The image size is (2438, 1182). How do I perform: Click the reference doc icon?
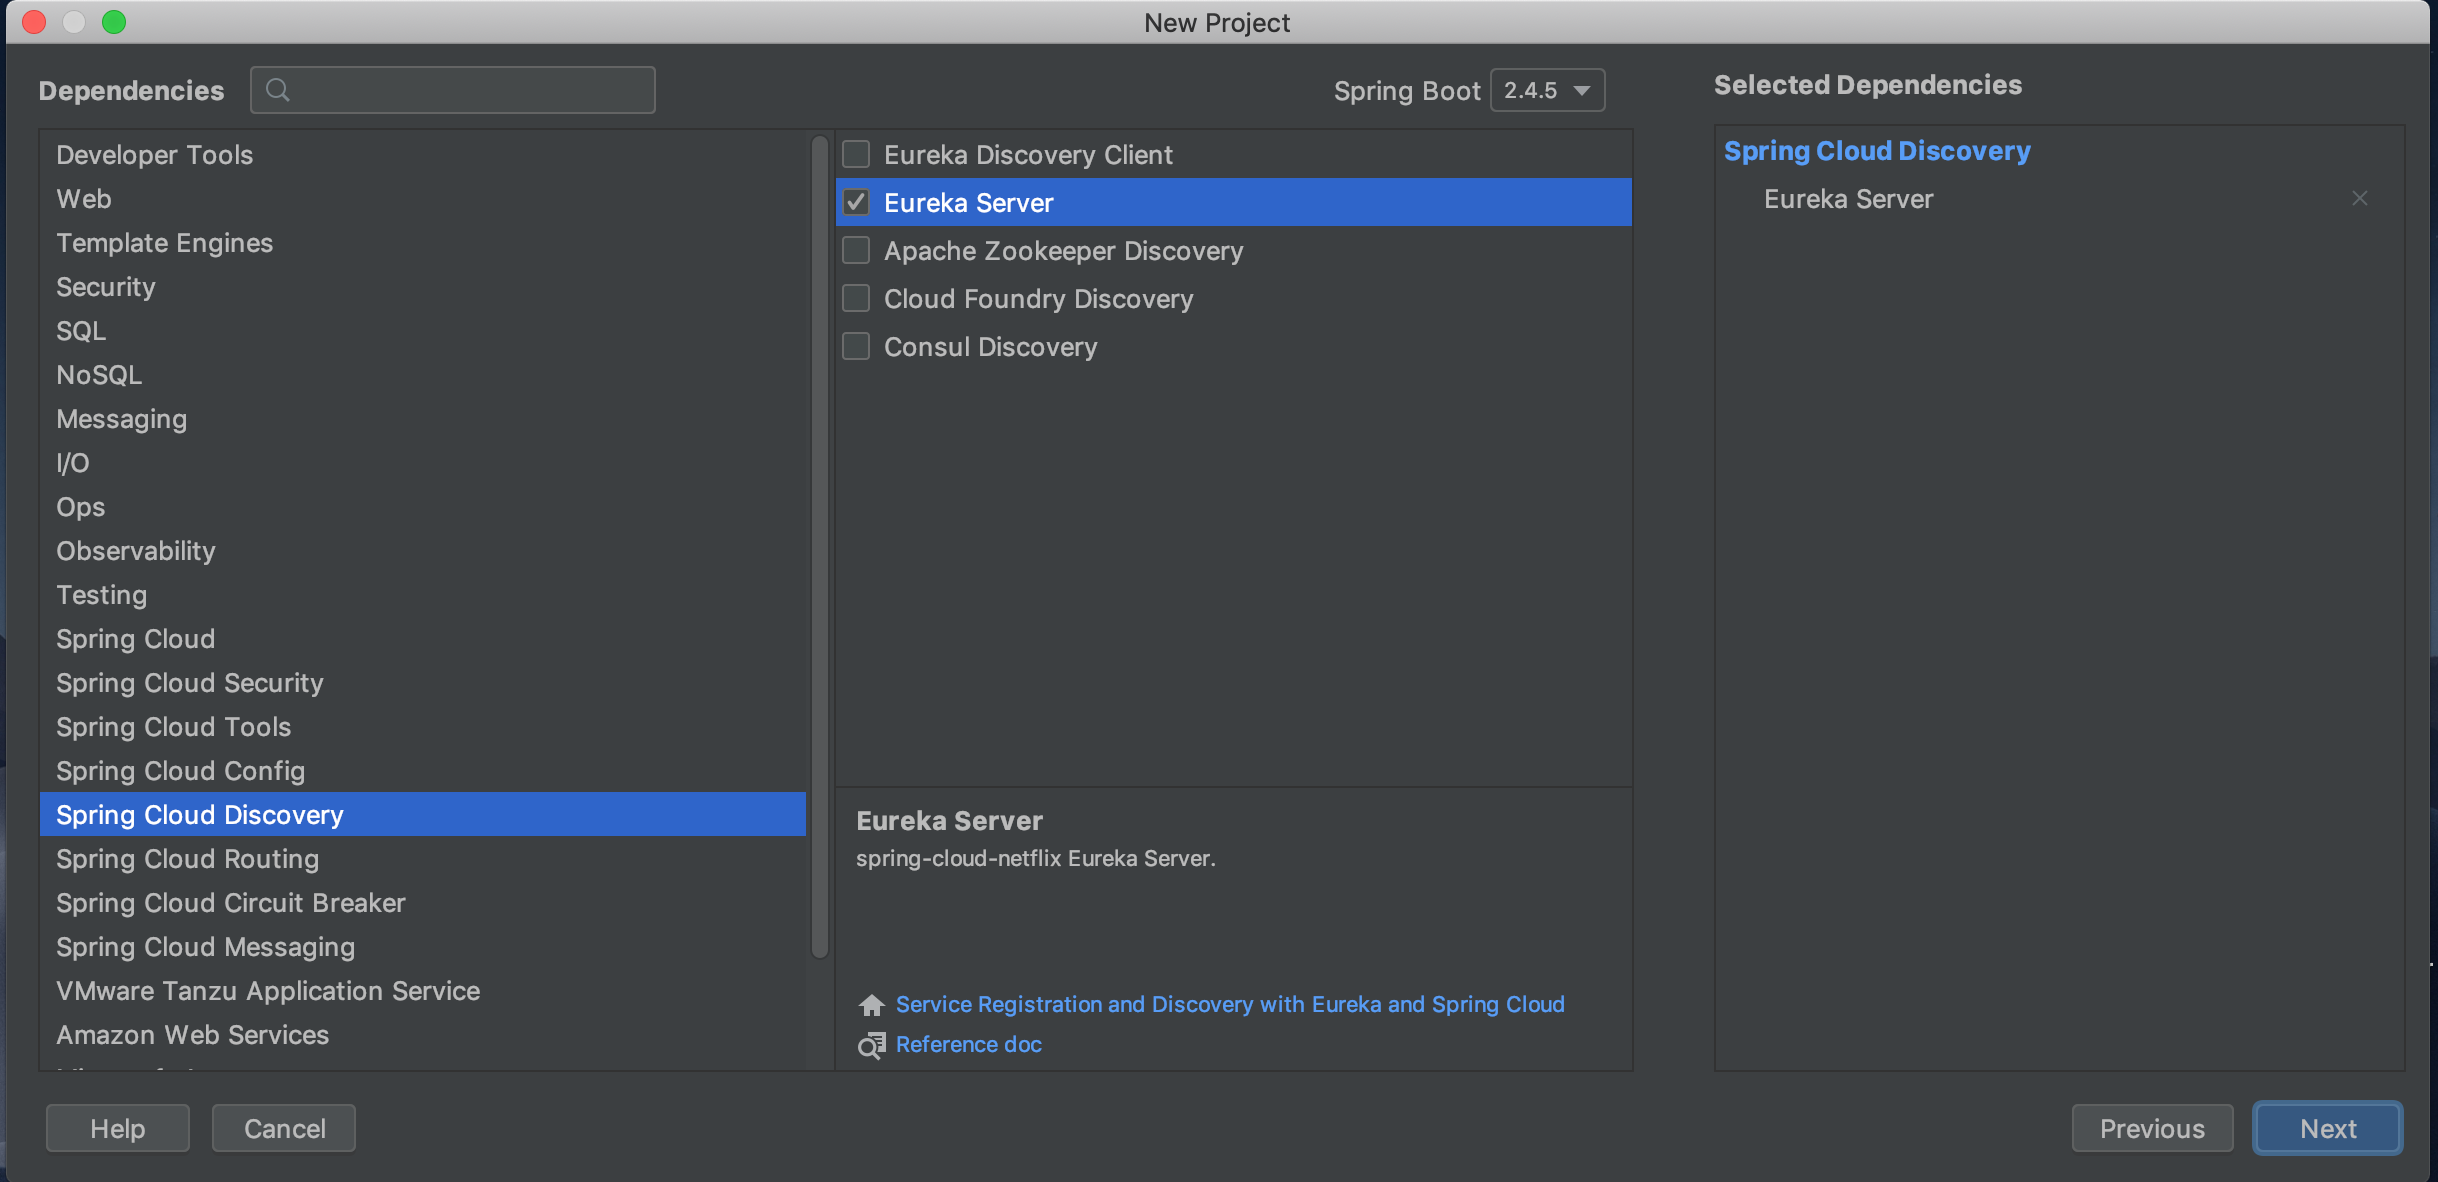871,1045
